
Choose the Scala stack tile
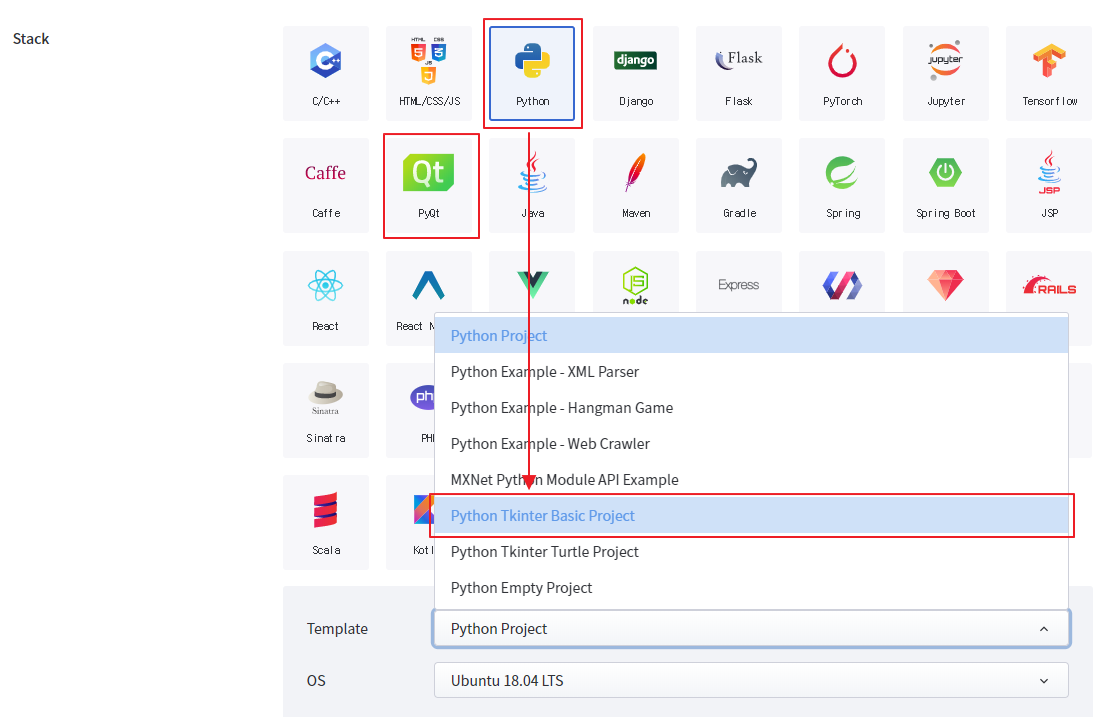point(326,522)
